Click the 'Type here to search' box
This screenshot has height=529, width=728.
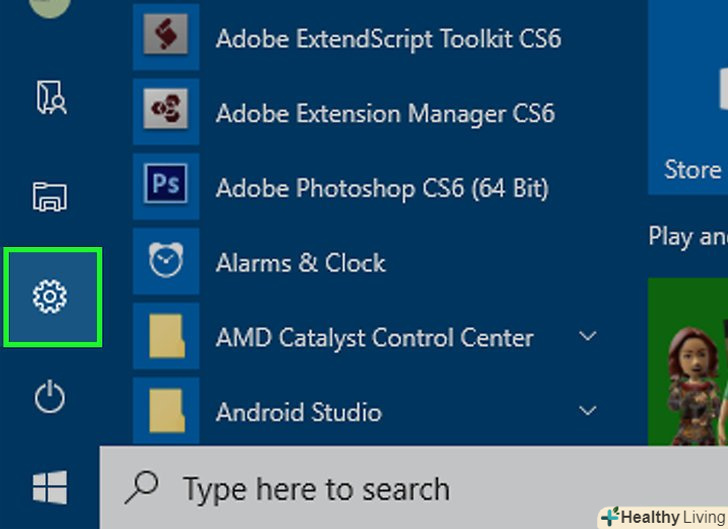(x=400, y=489)
